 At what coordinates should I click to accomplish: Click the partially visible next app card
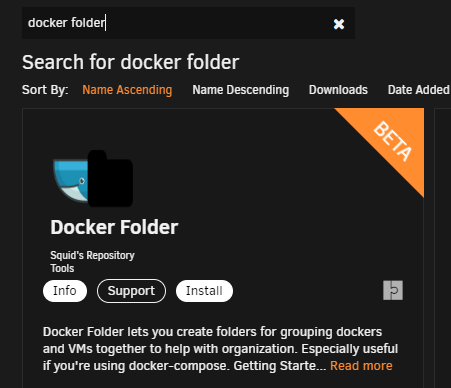(443, 248)
